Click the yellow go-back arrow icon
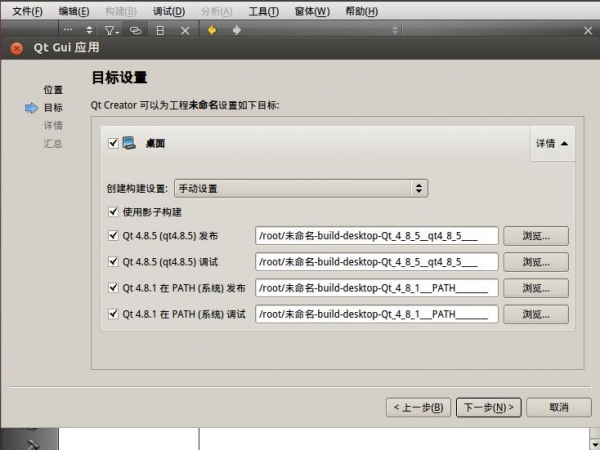Screen dimensions: 600x450 pyautogui.click(x=212, y=30)
